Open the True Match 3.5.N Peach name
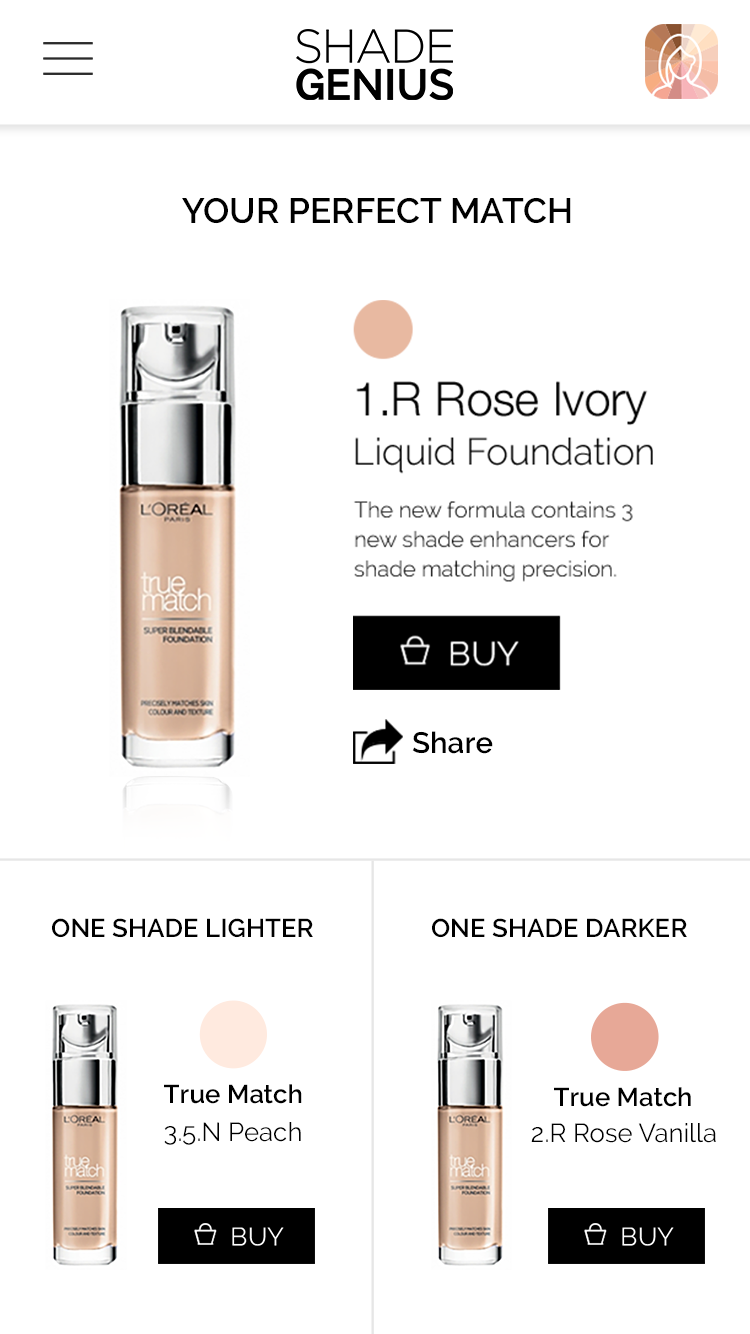The height and width of the screenshot is (1334, 750). pyautogui.click(x=233, y=1113)
